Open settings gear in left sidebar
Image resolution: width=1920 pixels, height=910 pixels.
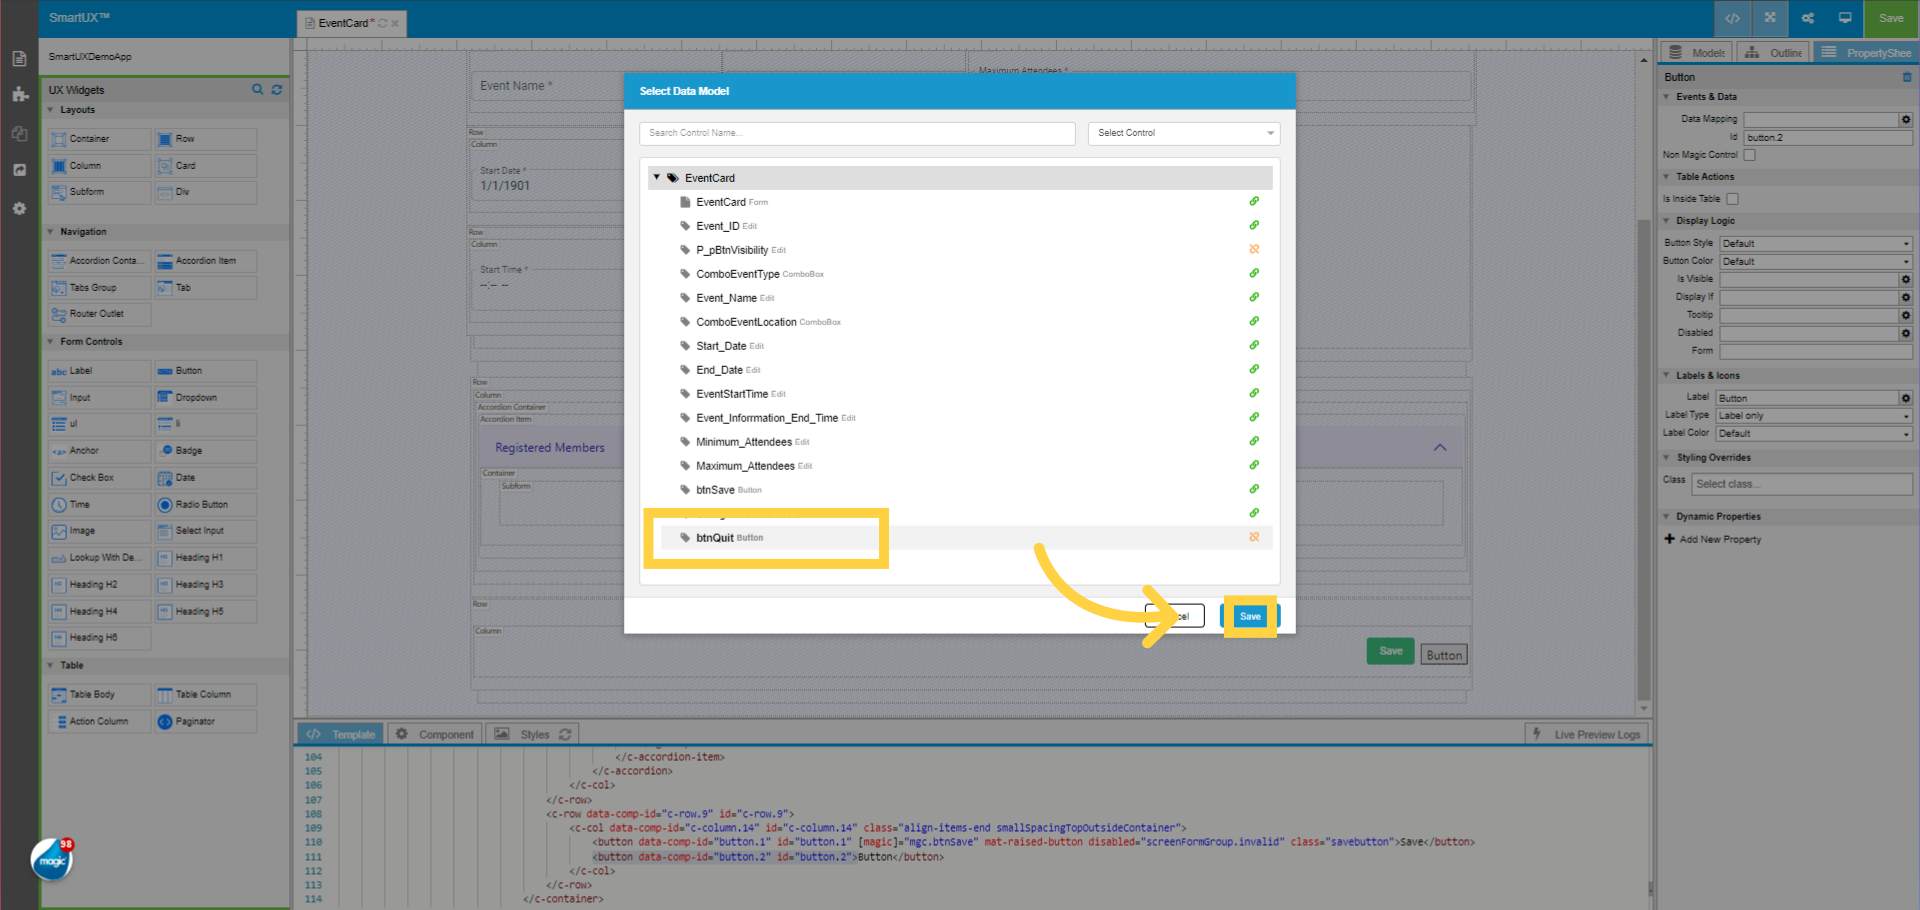pyautogui.click(x=19, y=209)
